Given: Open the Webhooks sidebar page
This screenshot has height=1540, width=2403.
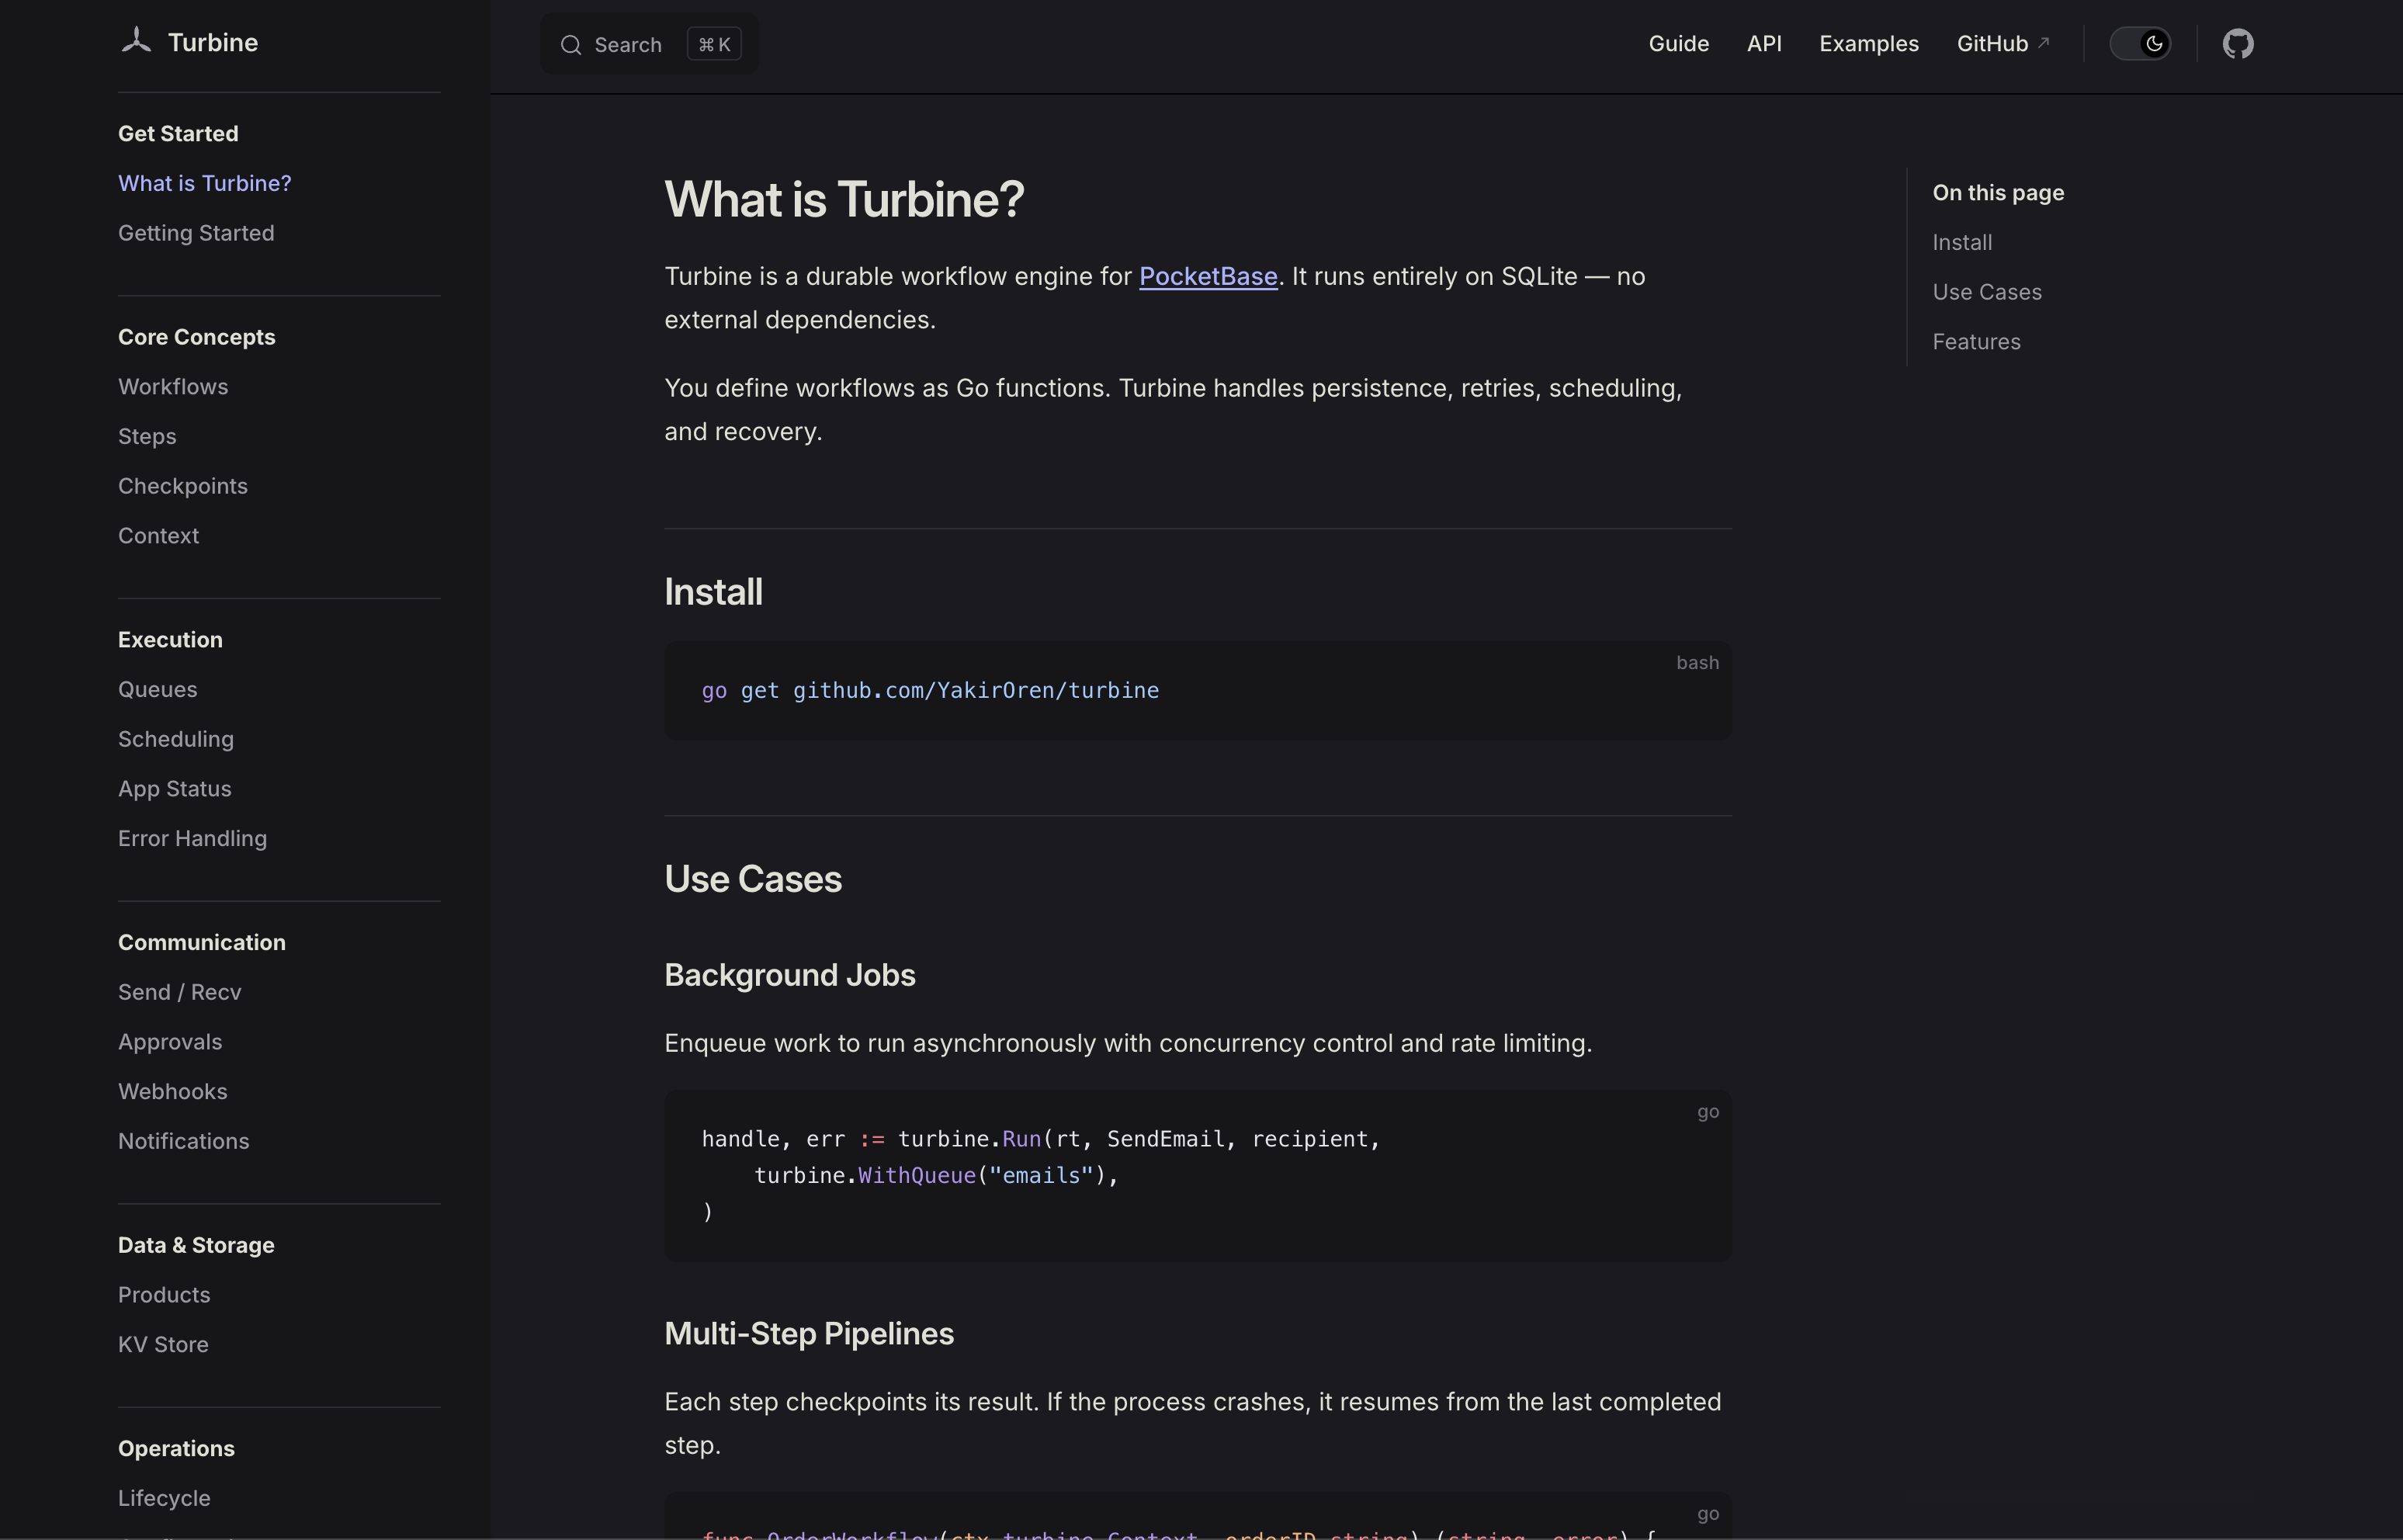Looking at the screenshot, I should (173, 1091).
